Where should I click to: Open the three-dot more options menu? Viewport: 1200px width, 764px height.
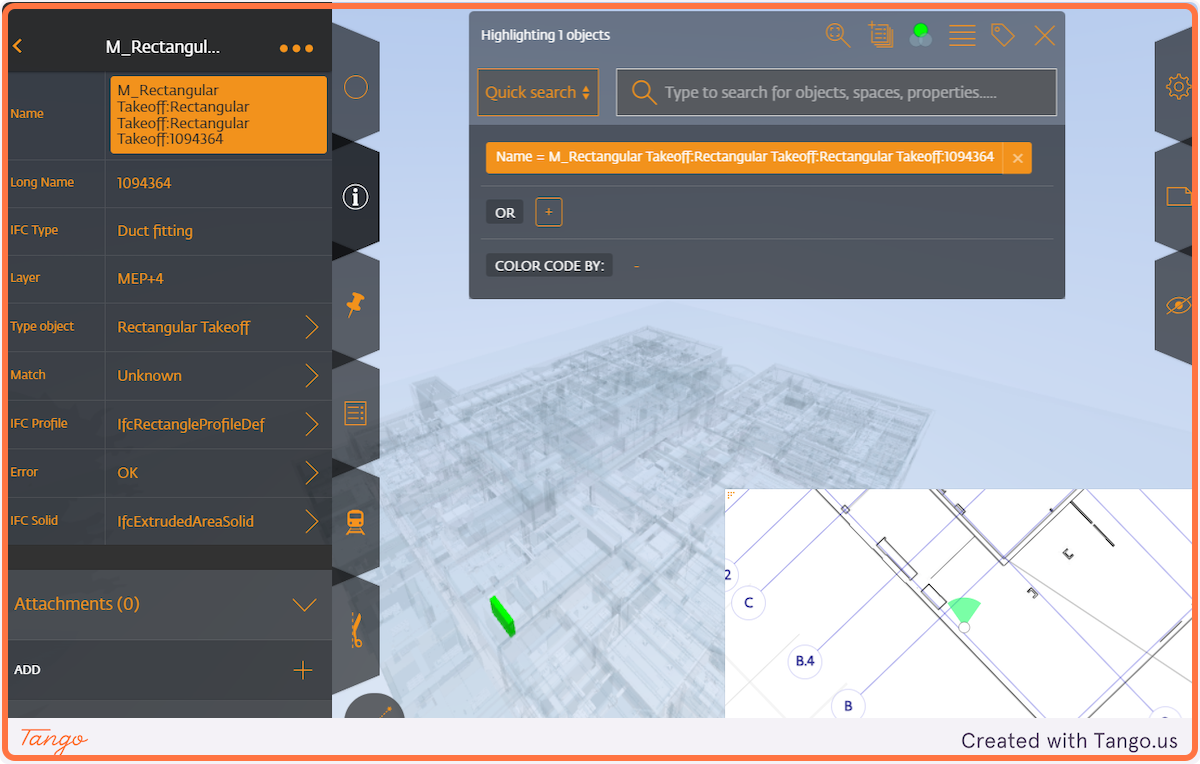click(296, 48)
